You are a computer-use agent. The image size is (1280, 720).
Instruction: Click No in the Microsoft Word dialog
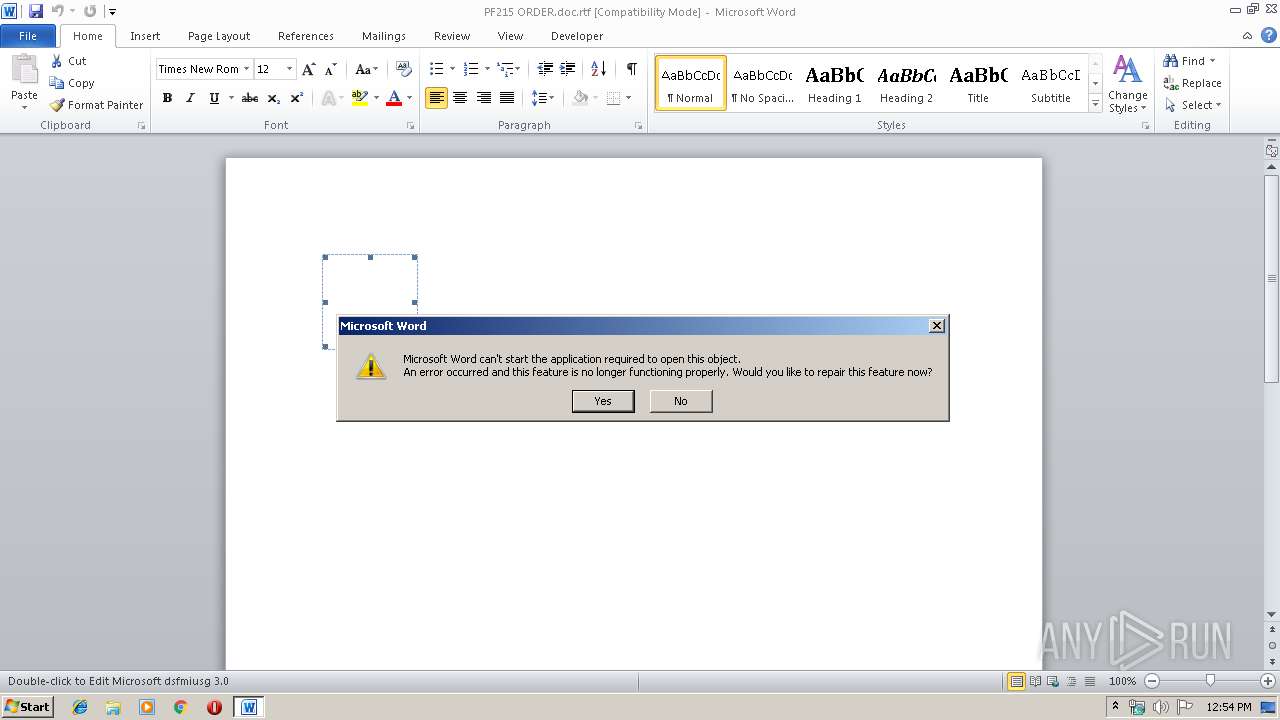[681, 401]
